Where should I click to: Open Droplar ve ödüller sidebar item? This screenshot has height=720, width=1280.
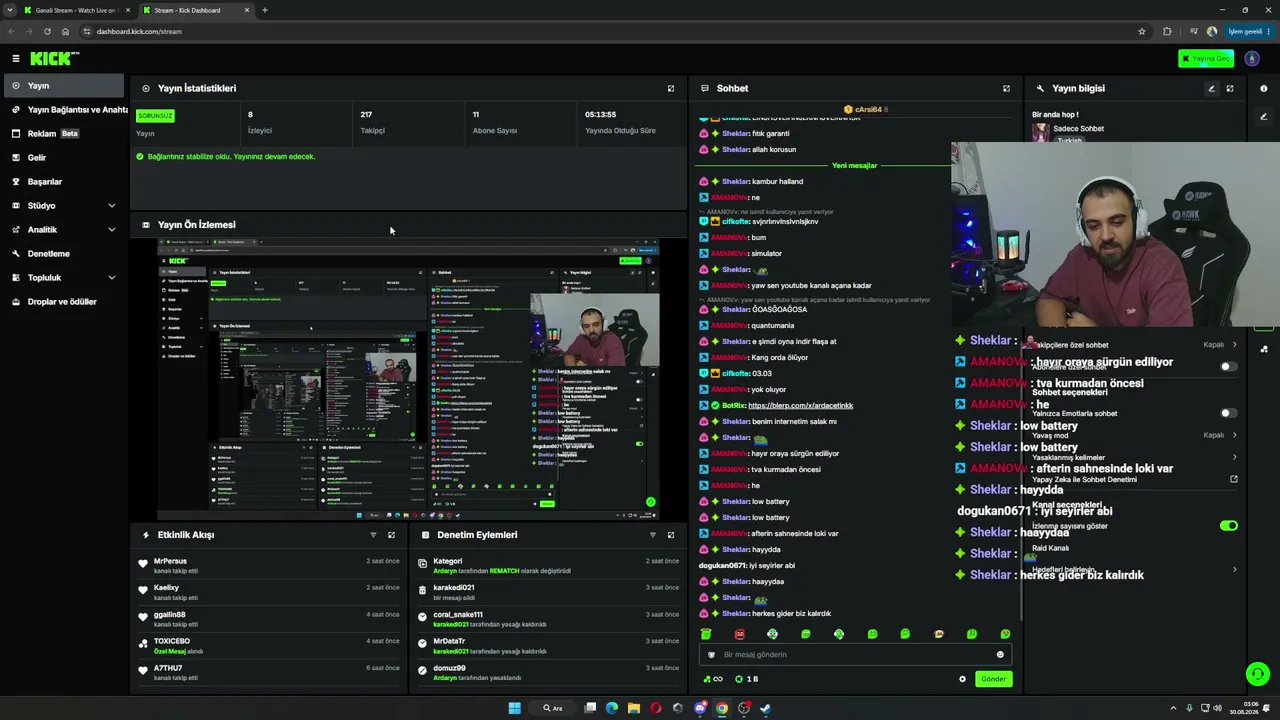(x=65, y=302)
